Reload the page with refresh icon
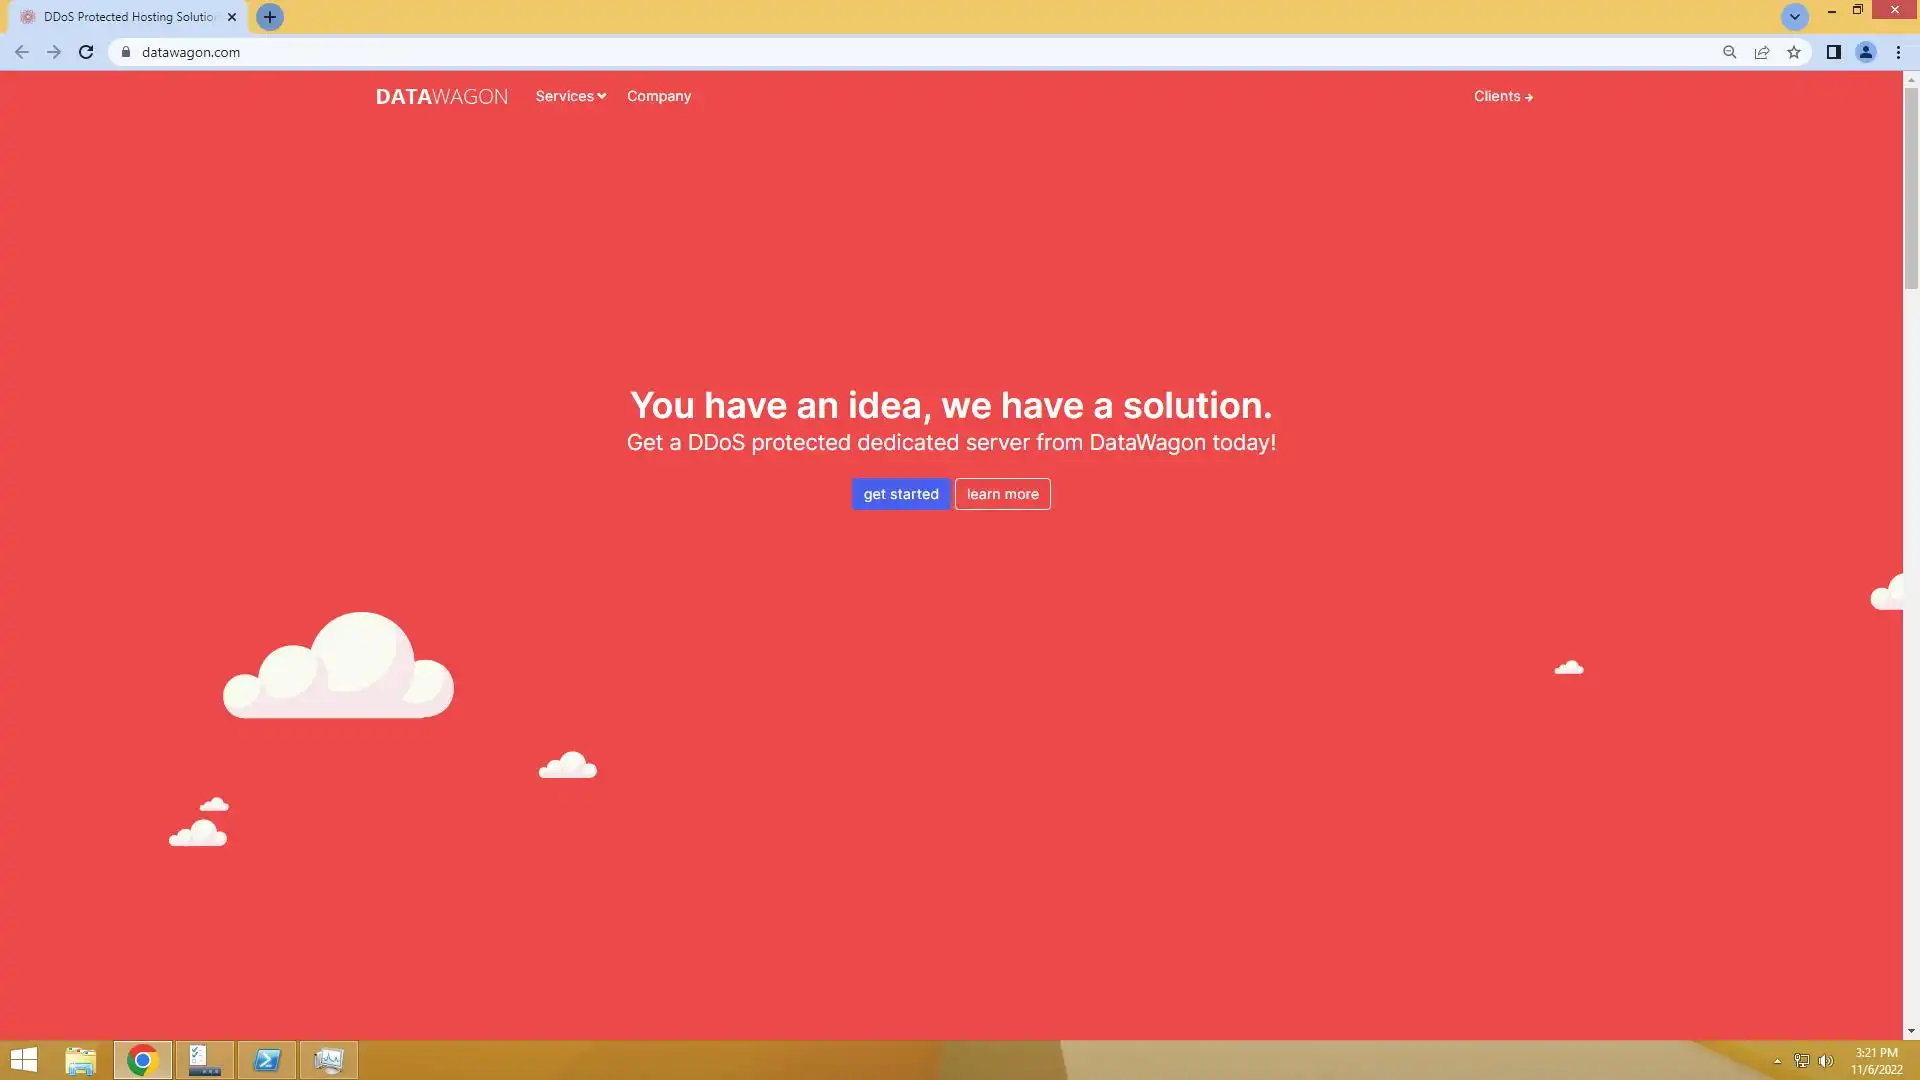Screen dimensions: 1920x1080 coord(86,52)
